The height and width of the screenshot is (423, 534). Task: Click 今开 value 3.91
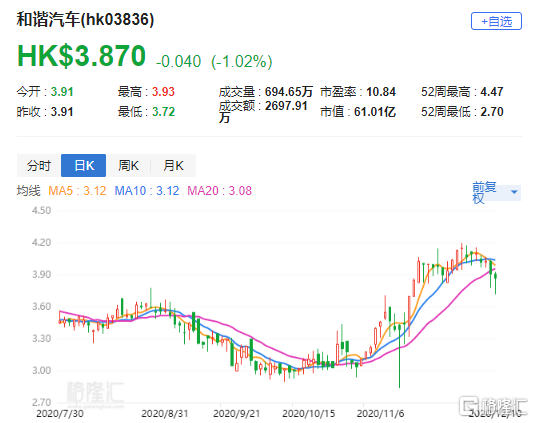pos(62,92)
